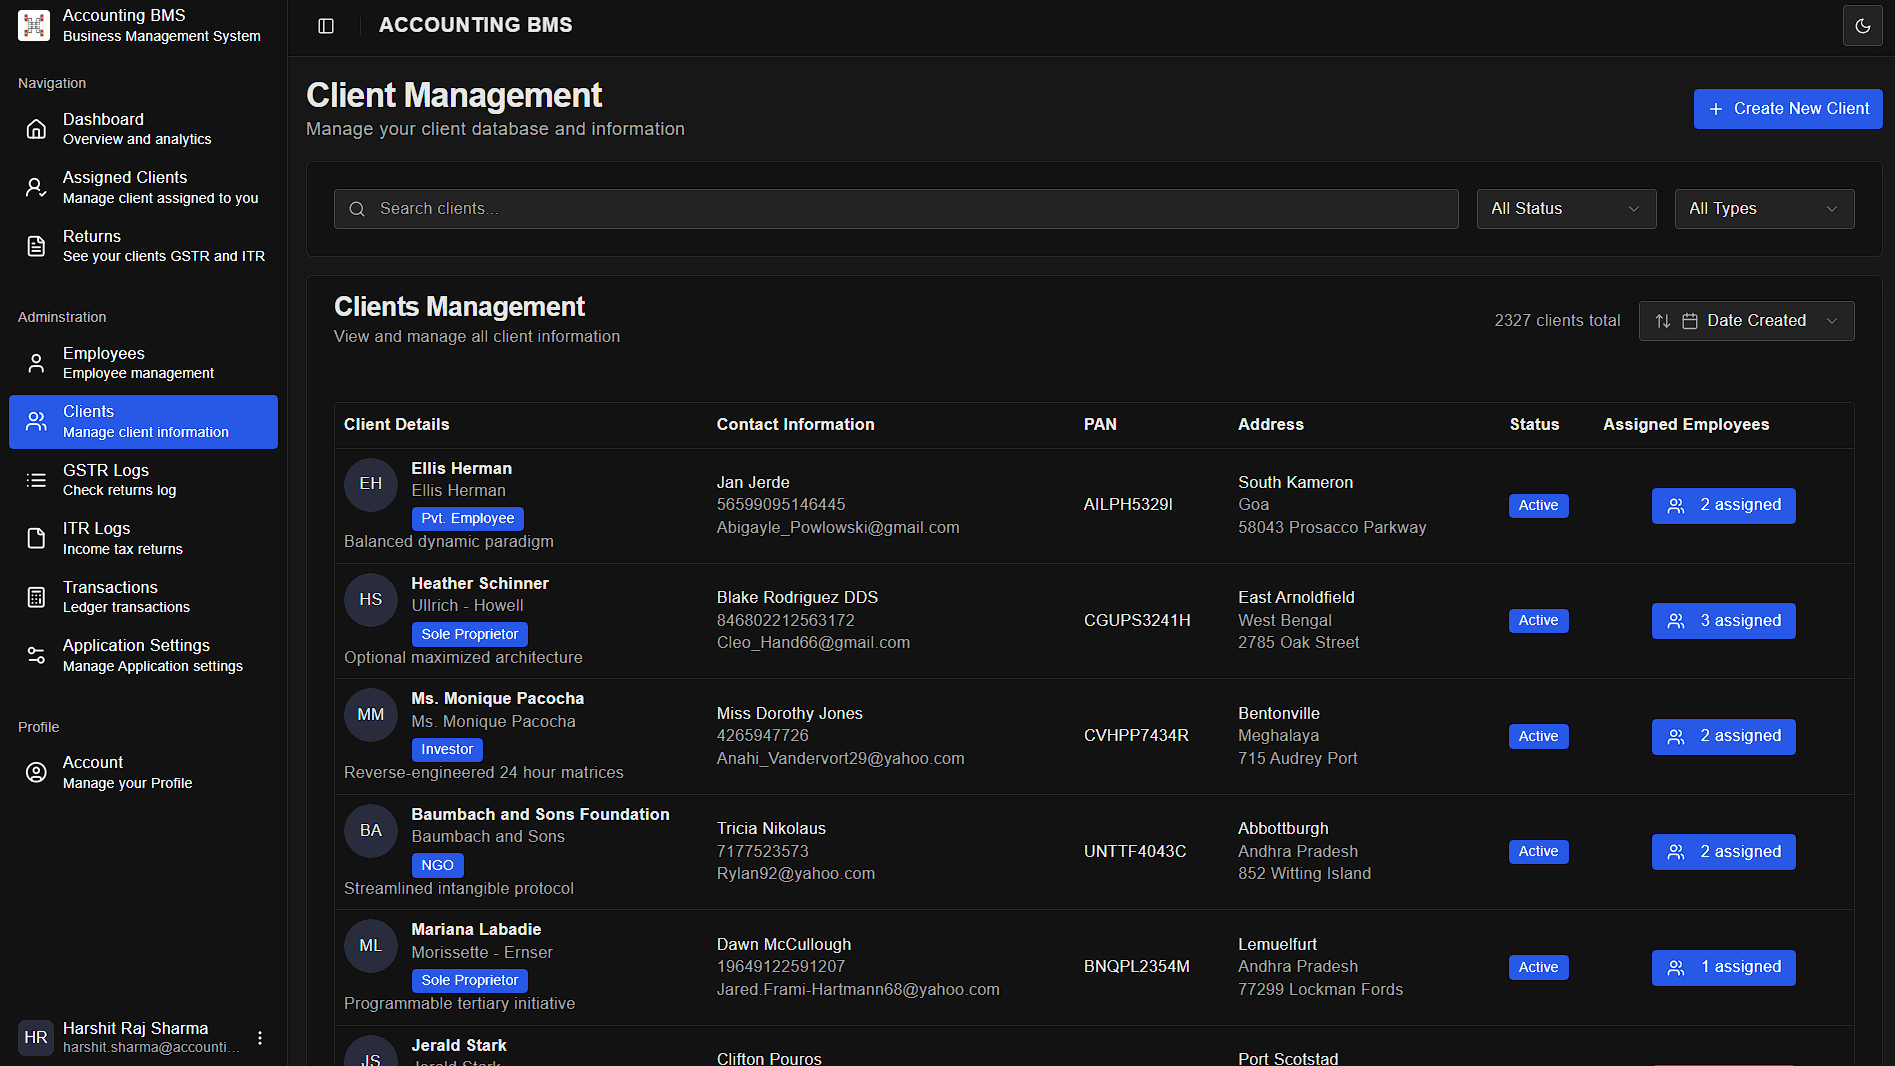Click the Create New Client button

click(1787, 108)
